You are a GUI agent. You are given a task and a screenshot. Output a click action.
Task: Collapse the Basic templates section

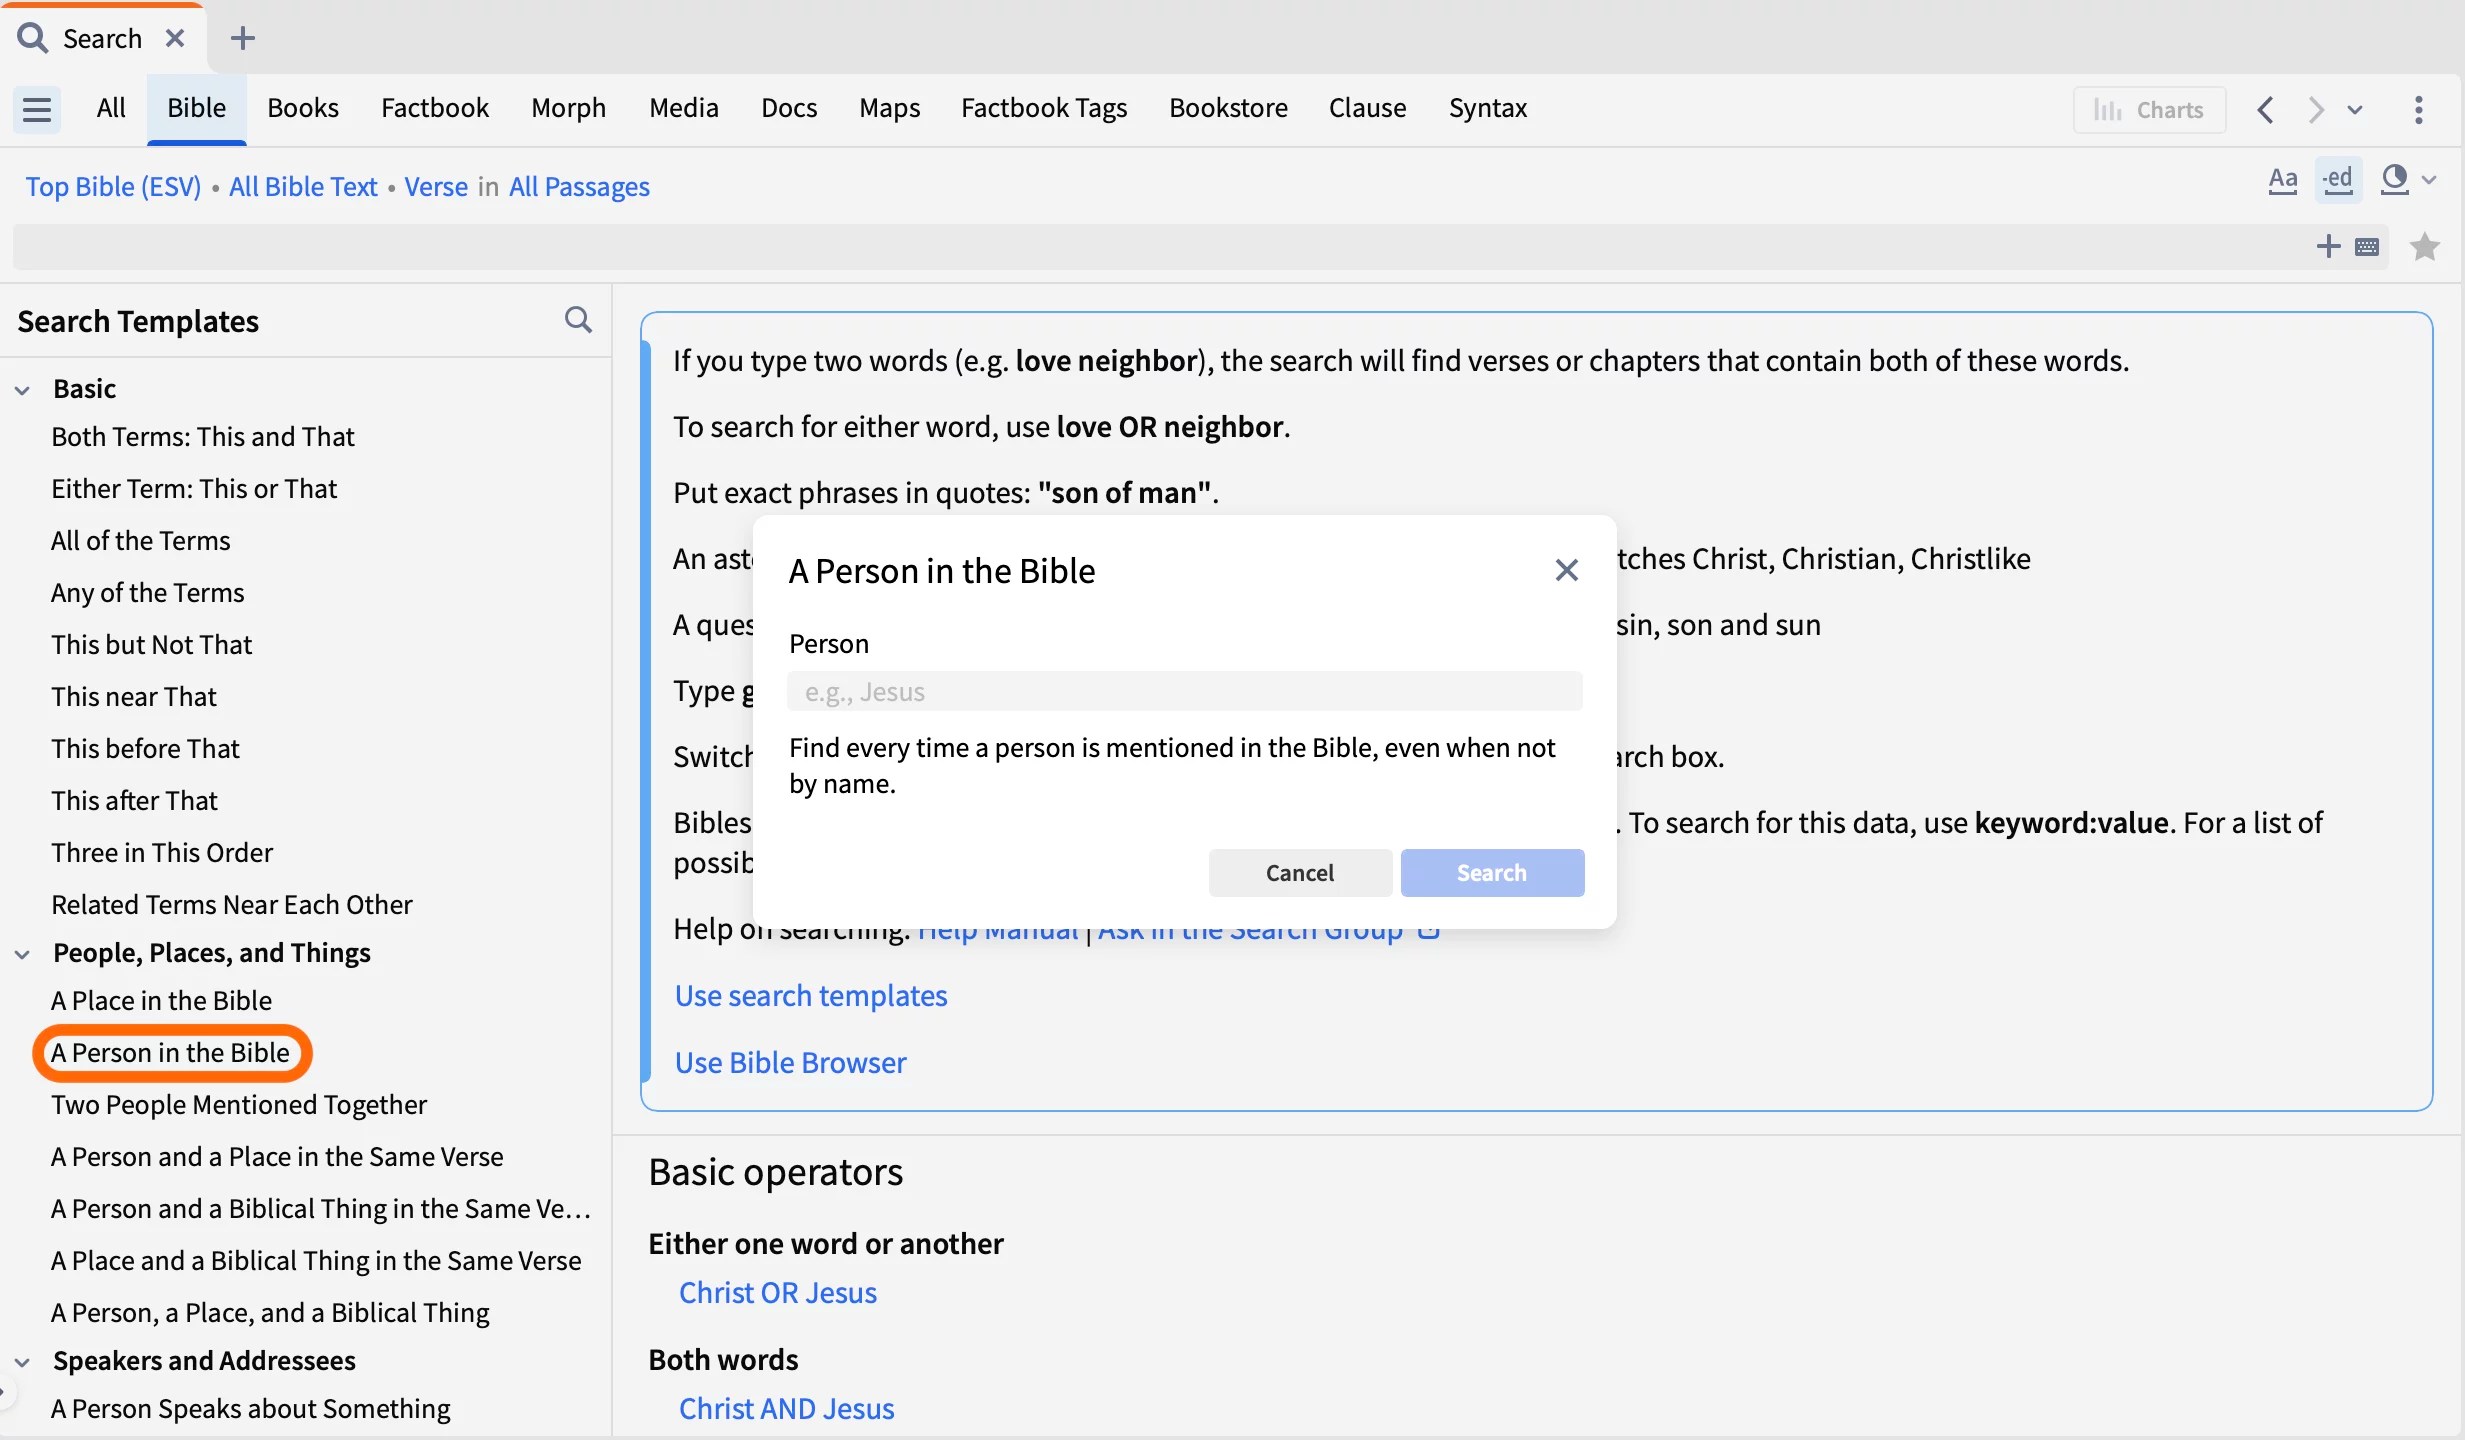click(x=23, y=389)
